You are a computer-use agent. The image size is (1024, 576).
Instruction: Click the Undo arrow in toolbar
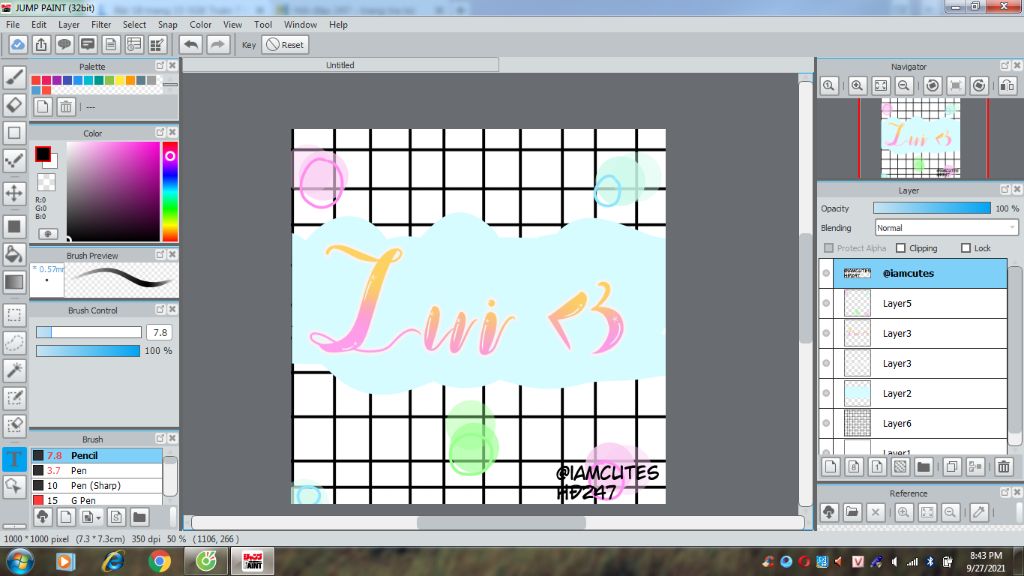click(x=191, y=44)
